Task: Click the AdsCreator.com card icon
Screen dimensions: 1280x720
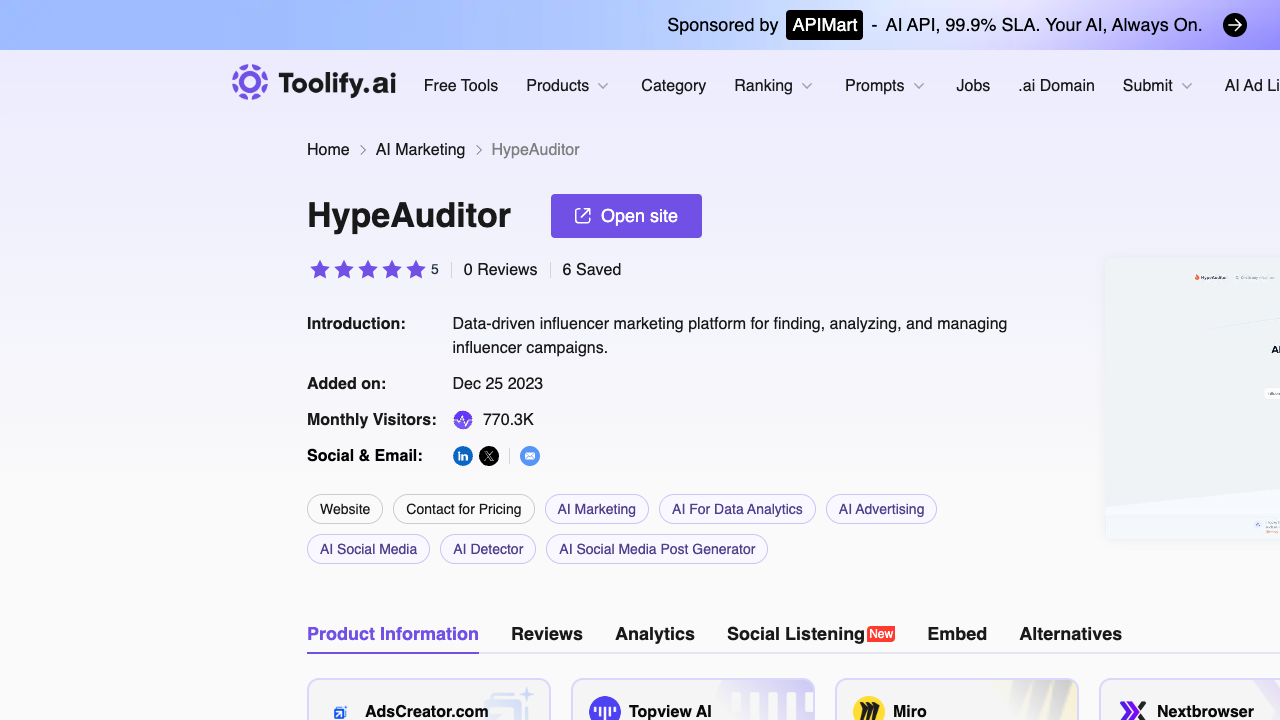Action: tap(340, 711)
